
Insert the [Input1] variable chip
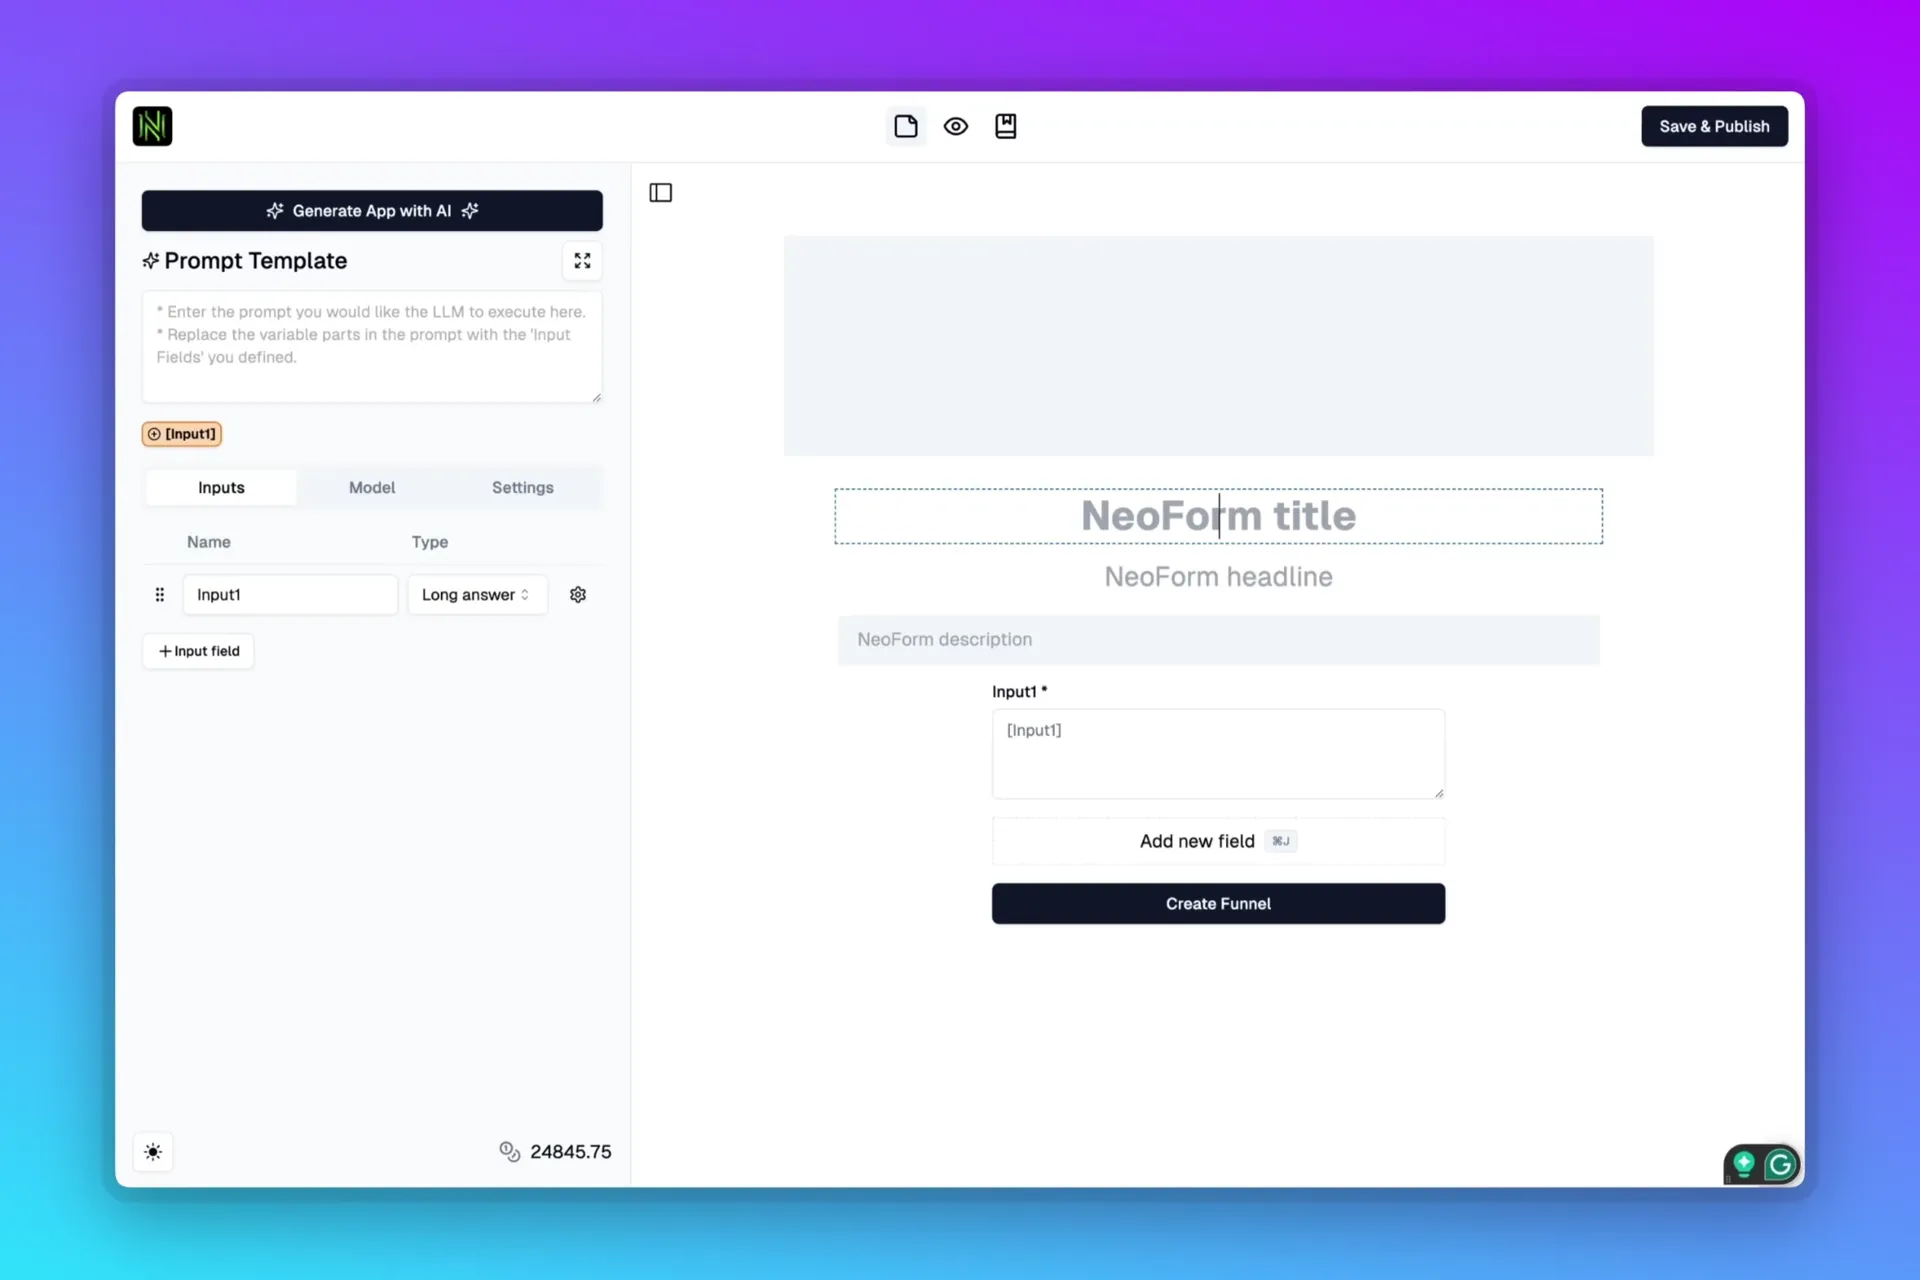pyautogui.click(x=182, y=434)
